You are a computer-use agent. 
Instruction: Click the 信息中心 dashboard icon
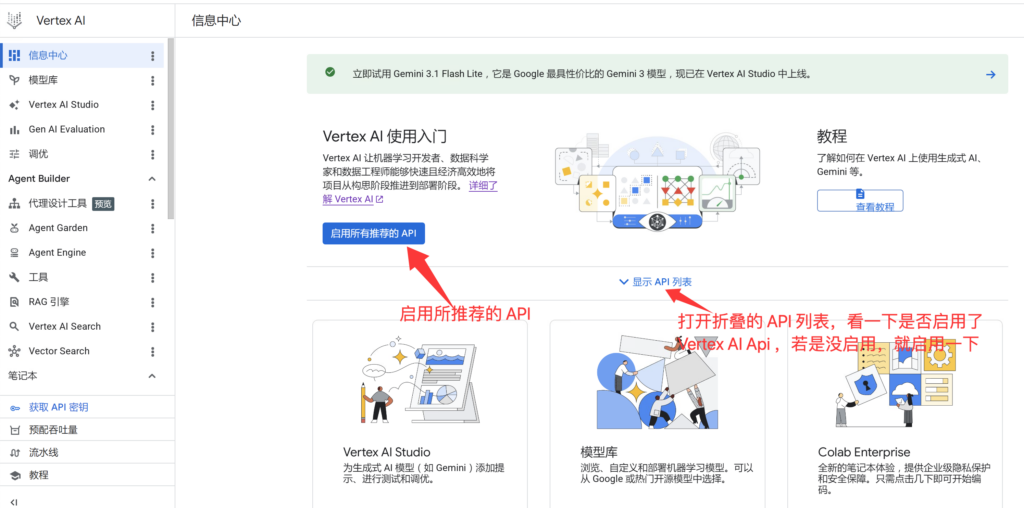click(14, 56)
